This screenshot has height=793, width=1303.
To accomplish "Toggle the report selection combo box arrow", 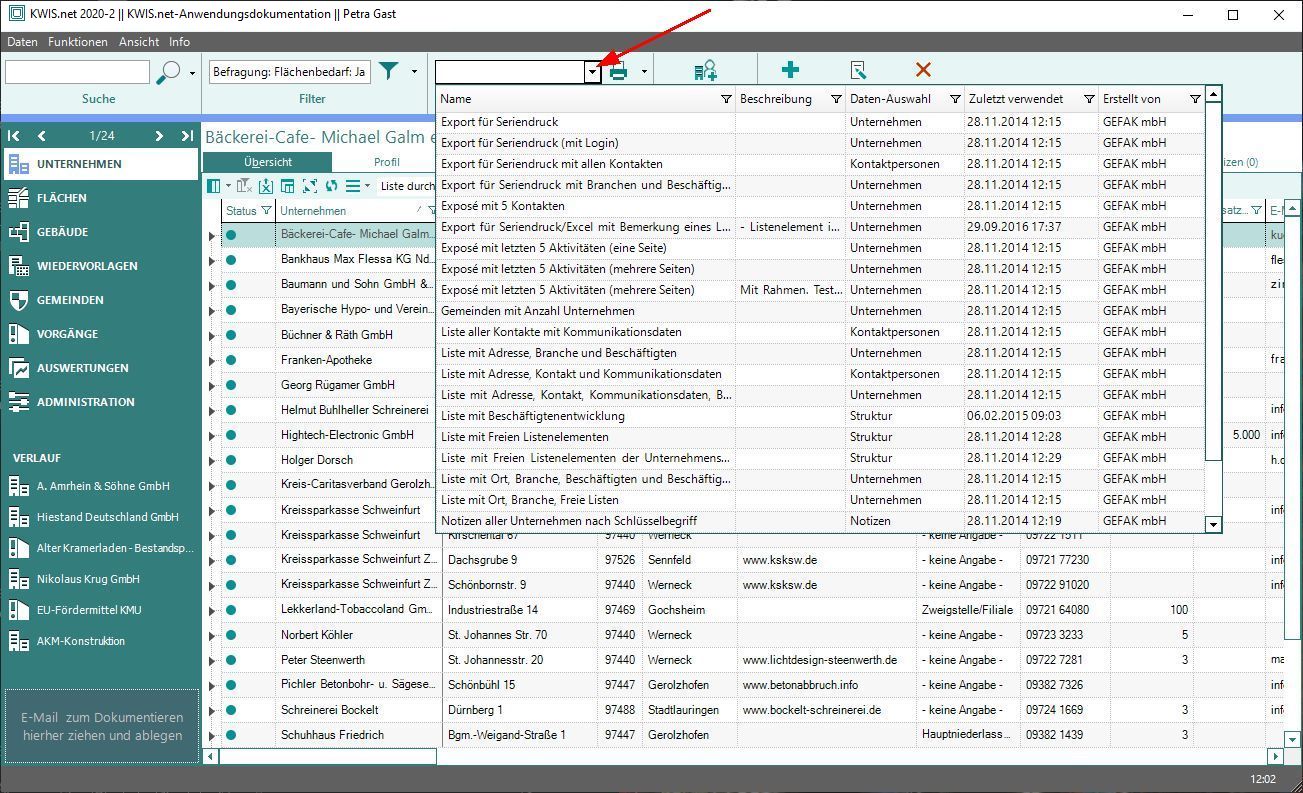I will (592, 72).
